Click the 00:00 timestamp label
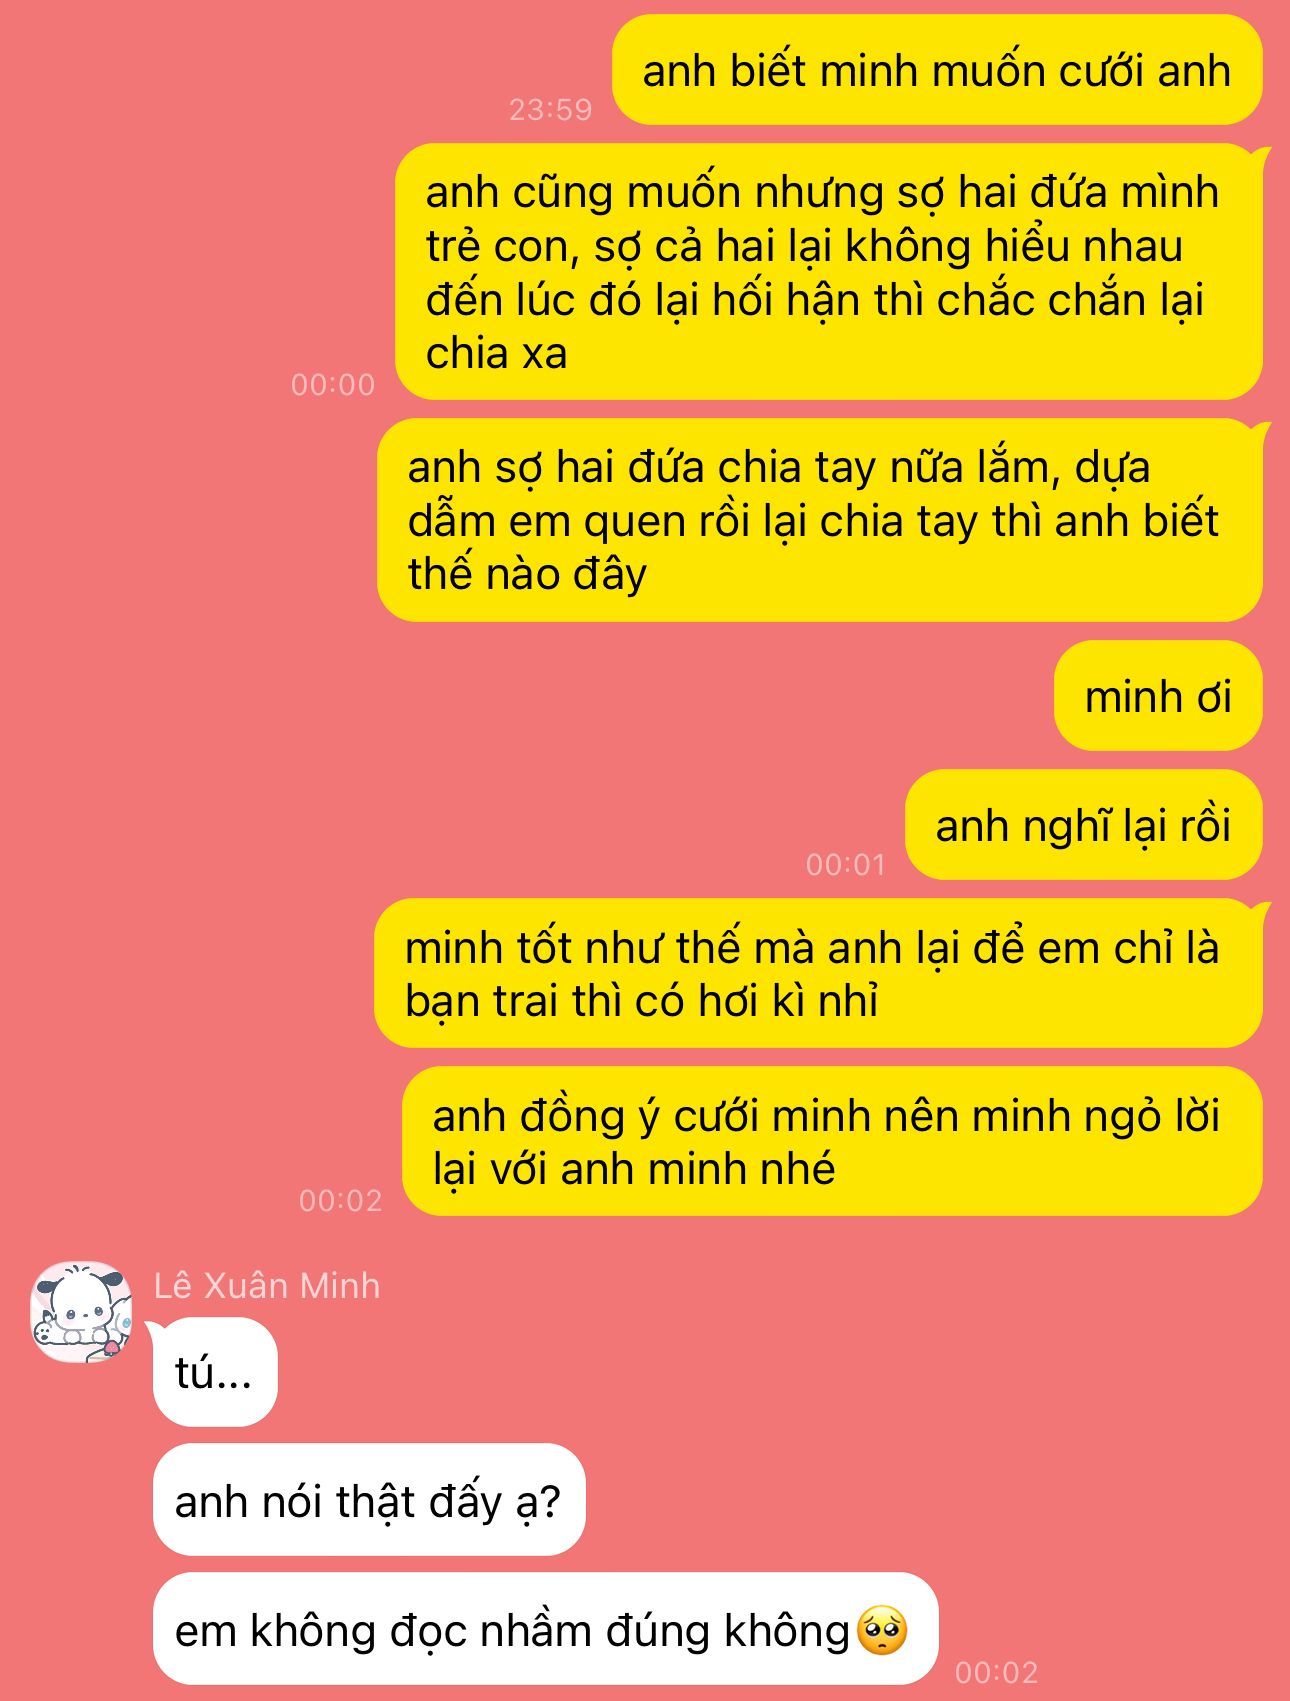 [x=333, y=384]
